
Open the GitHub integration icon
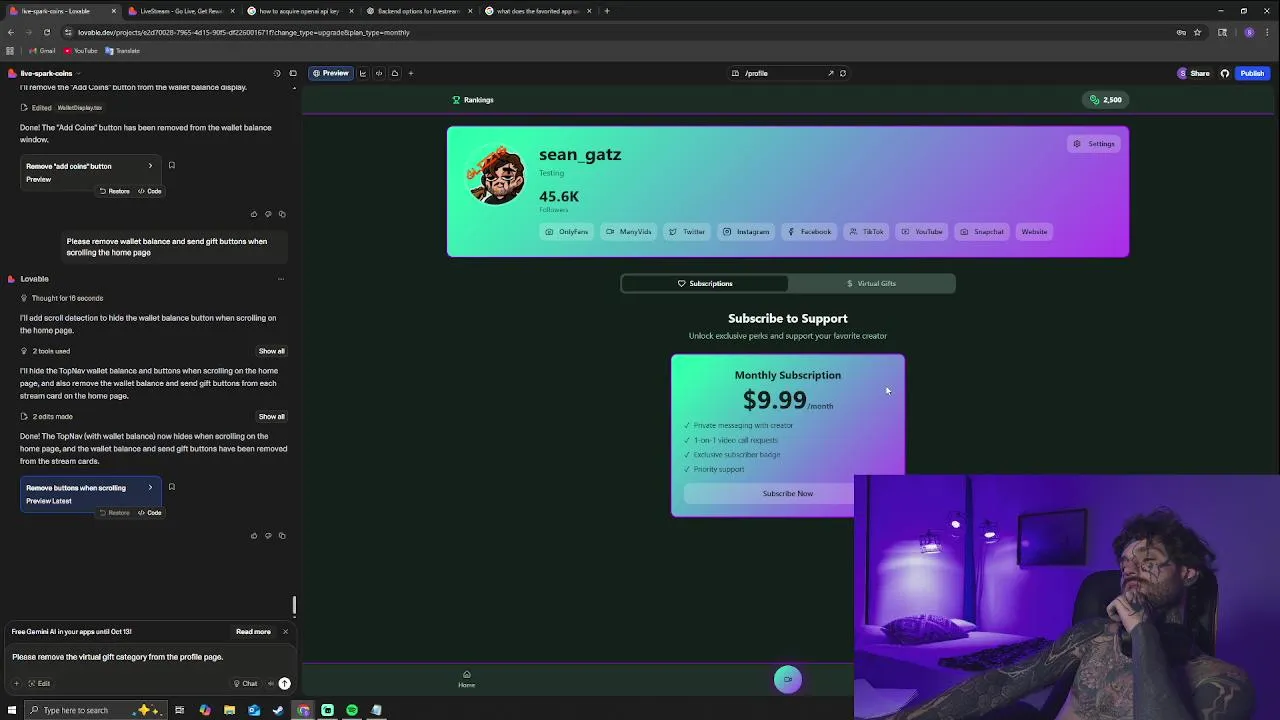[1225, 73]
